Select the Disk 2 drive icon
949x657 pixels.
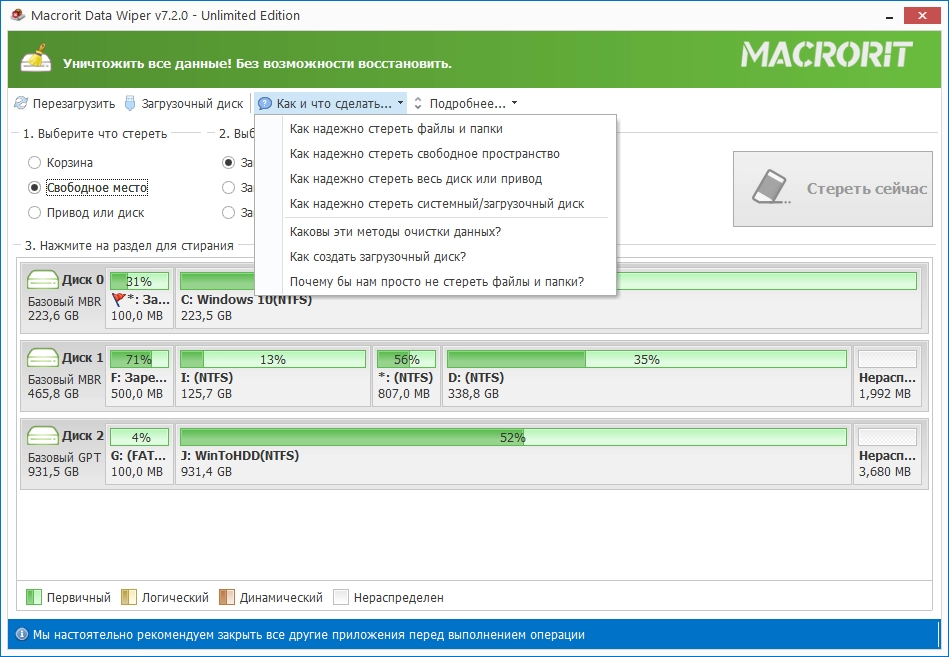[42, 436]
